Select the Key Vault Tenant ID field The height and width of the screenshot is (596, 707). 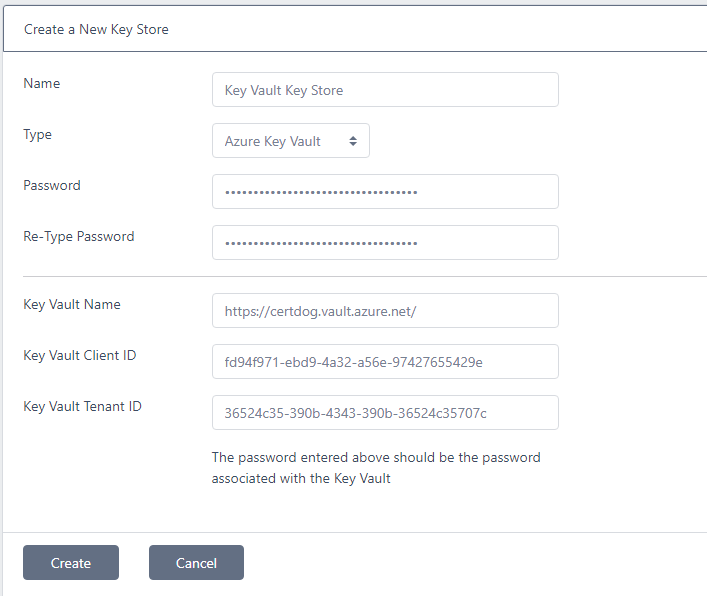(x=385, y=413)
